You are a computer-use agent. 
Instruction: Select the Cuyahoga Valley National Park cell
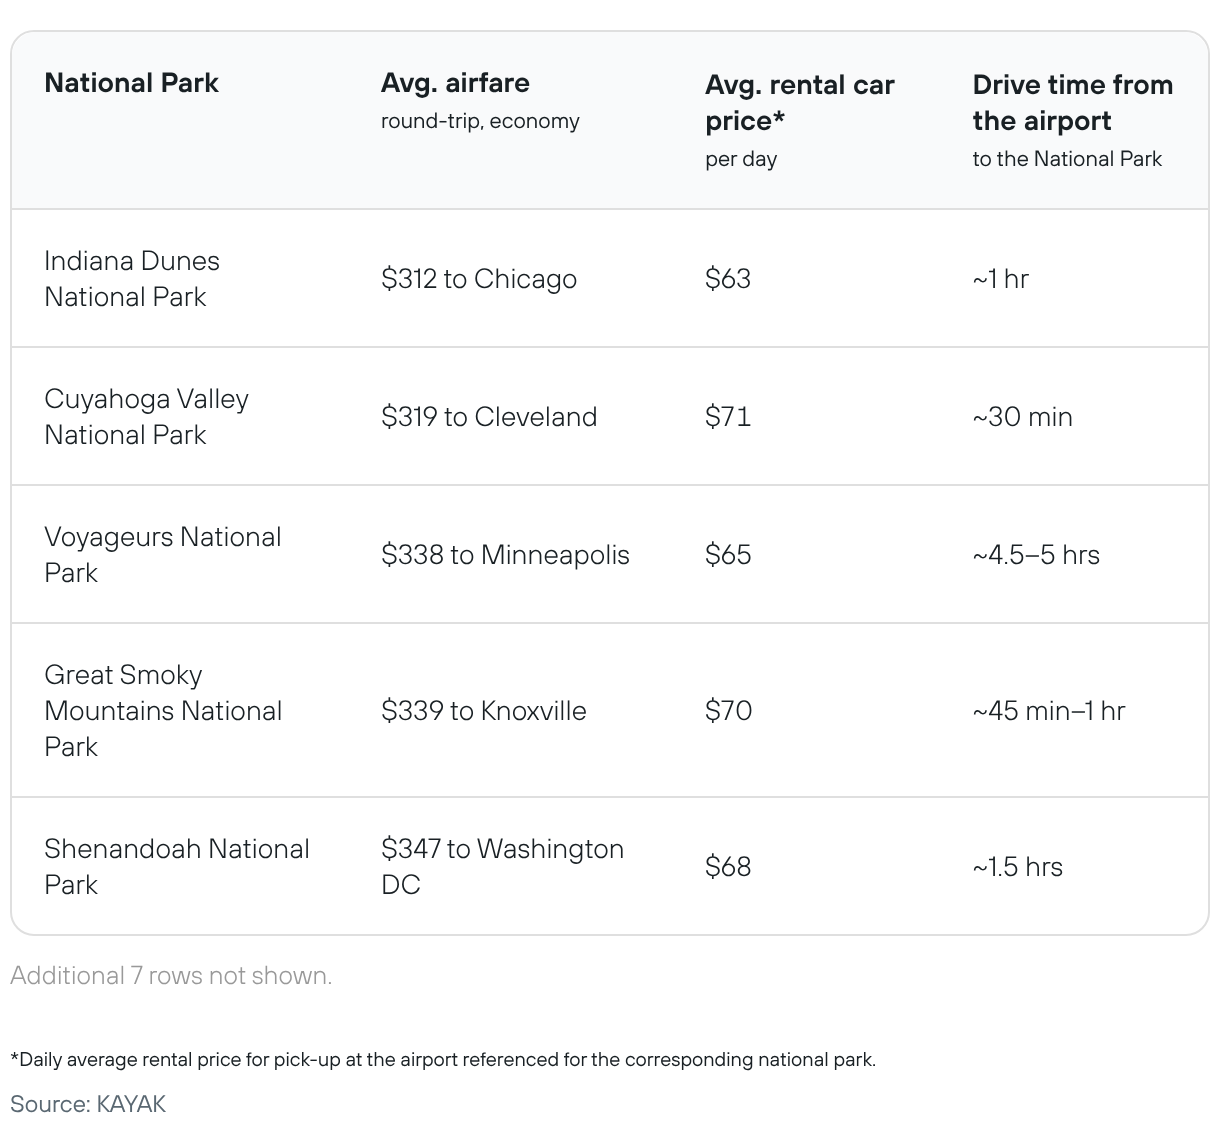(146, 417)
